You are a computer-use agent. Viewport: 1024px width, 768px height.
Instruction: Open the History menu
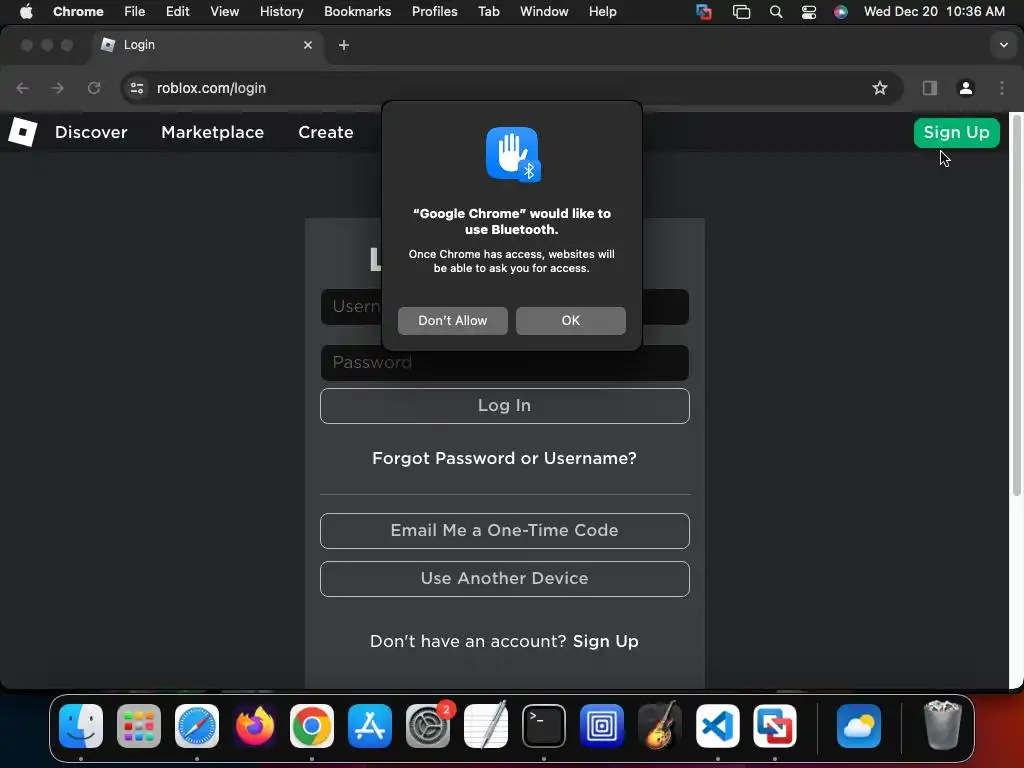click(x=281, y=12)
